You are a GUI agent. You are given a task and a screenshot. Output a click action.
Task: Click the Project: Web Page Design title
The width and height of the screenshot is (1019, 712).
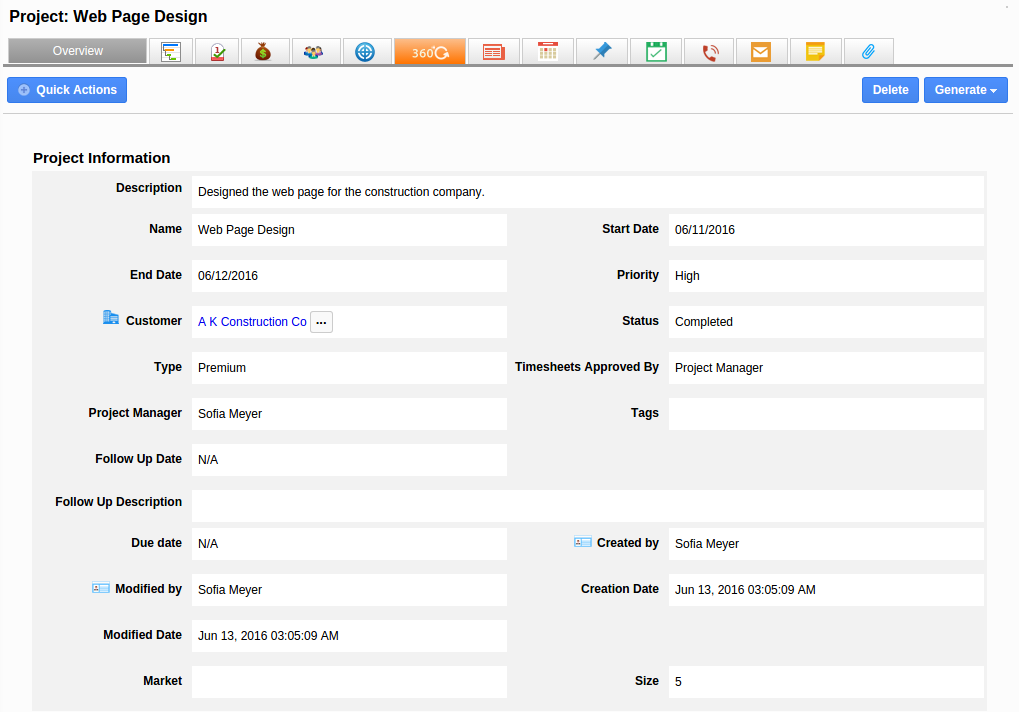click(108, 16)
